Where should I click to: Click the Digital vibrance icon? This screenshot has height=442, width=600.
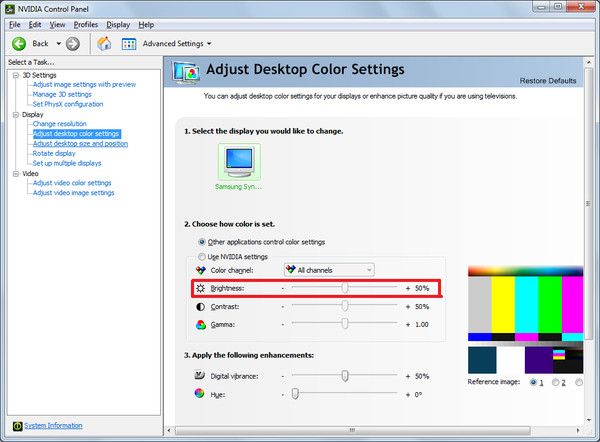199,375
